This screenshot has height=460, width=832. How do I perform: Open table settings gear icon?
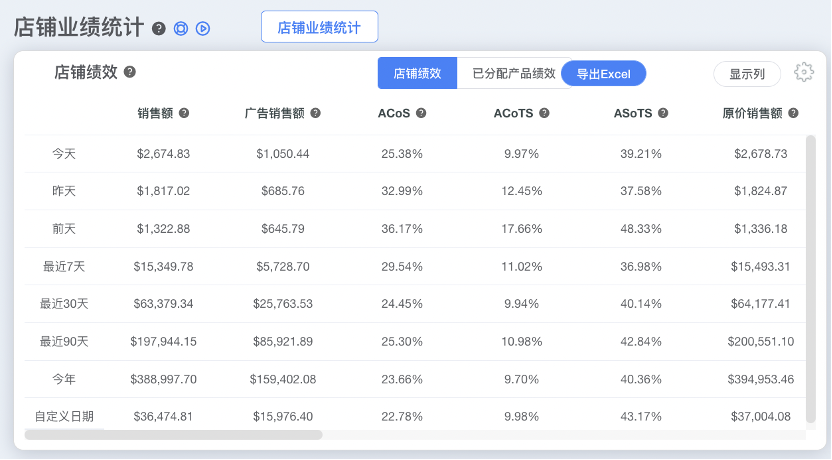pos(803,72)
